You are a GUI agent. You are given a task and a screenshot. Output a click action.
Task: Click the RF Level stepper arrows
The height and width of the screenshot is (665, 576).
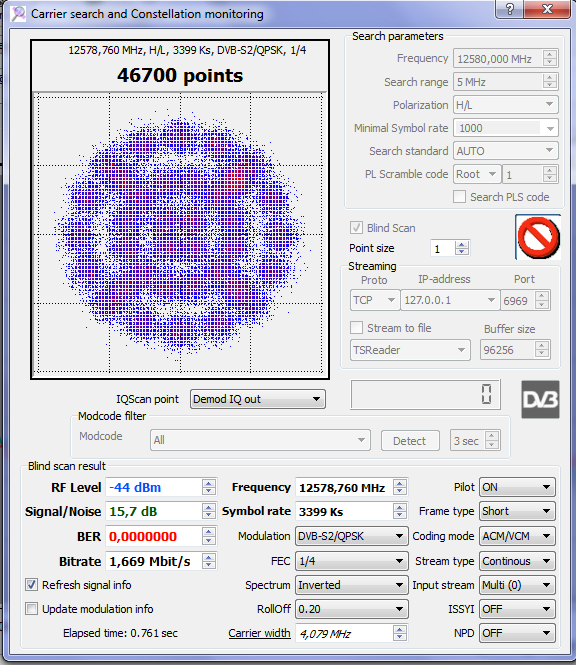208,487
